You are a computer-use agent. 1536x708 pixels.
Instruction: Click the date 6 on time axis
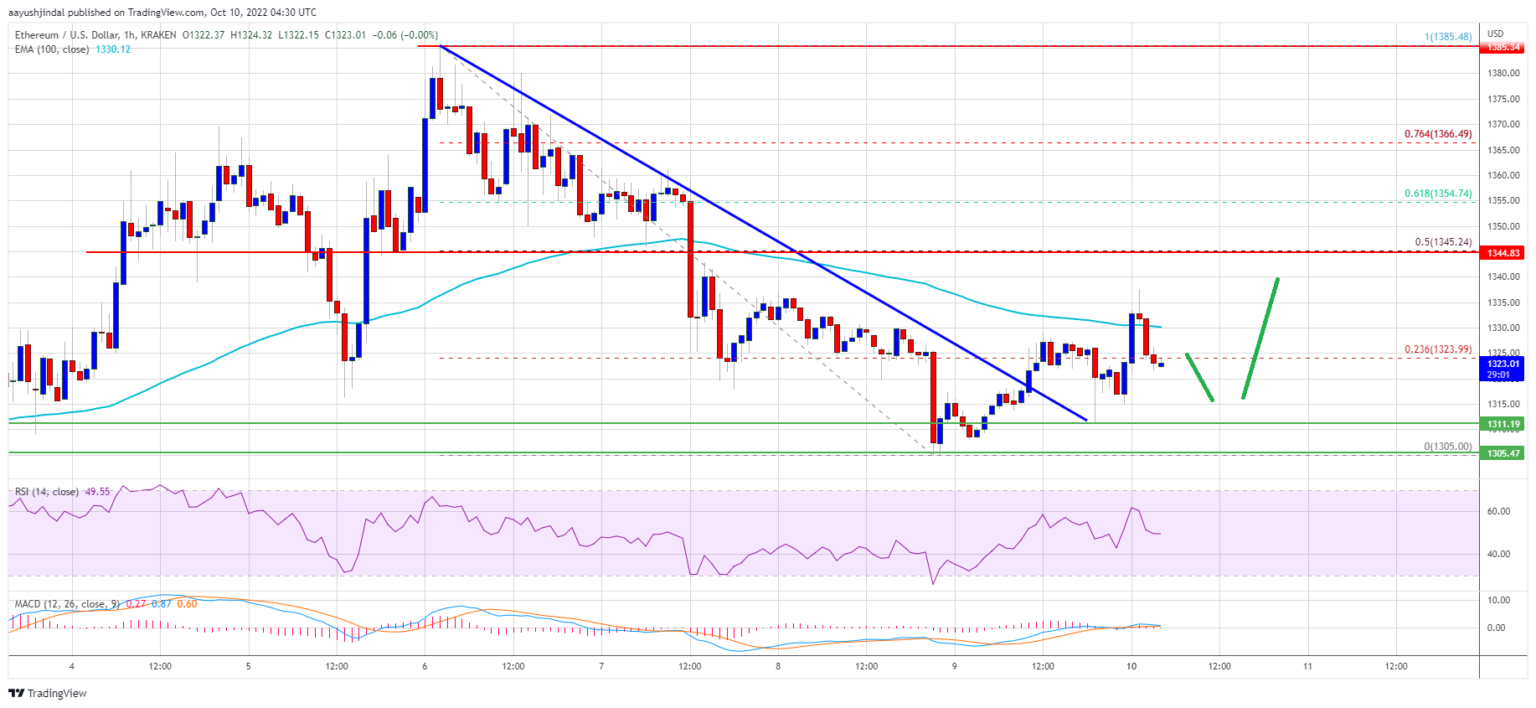425,665
